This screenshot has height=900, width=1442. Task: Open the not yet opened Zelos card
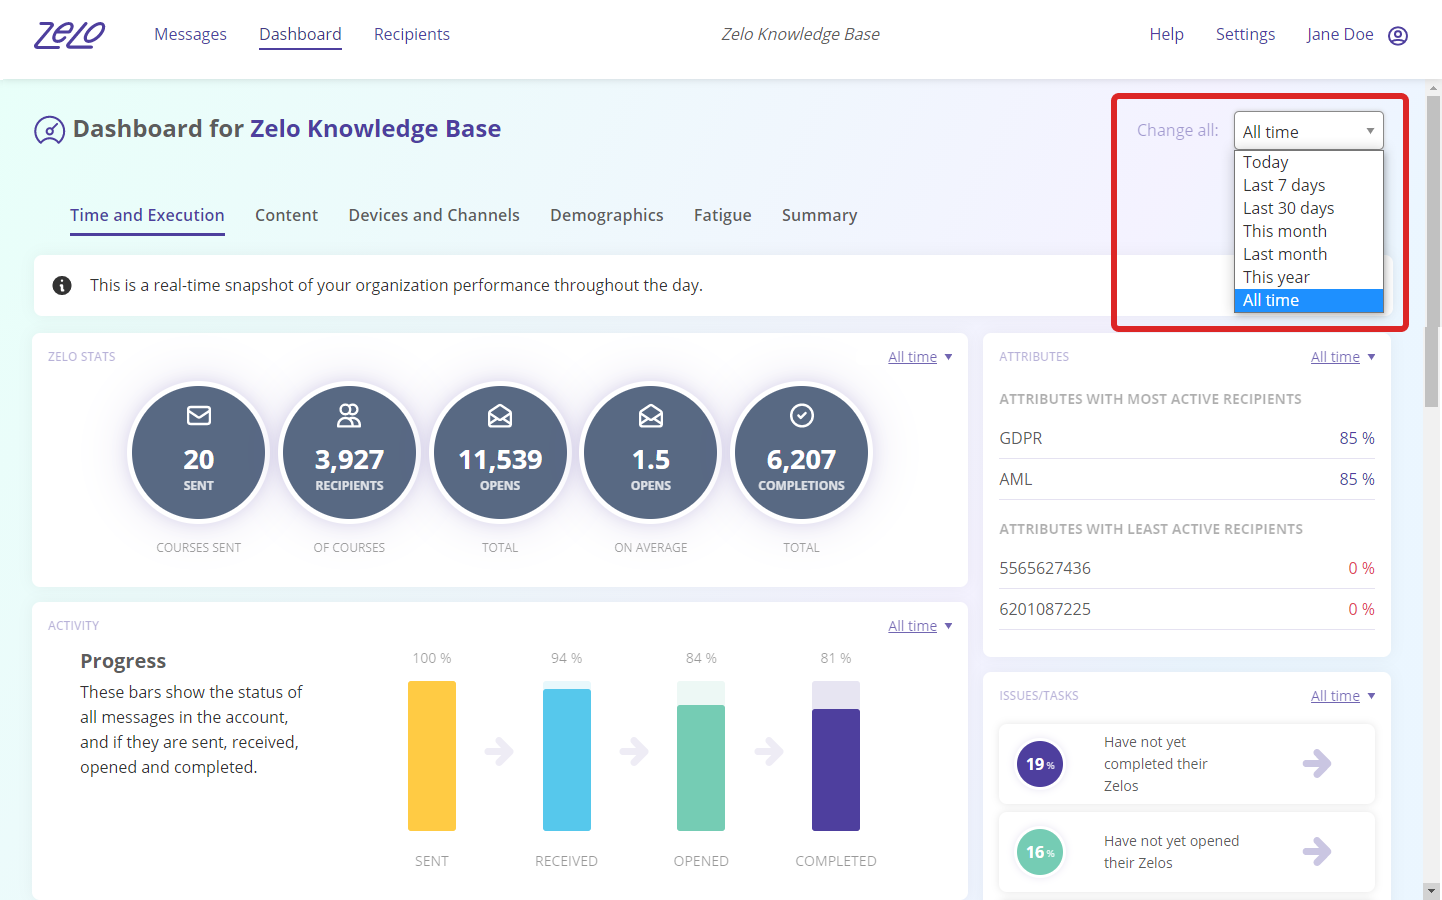point(1187,852)
